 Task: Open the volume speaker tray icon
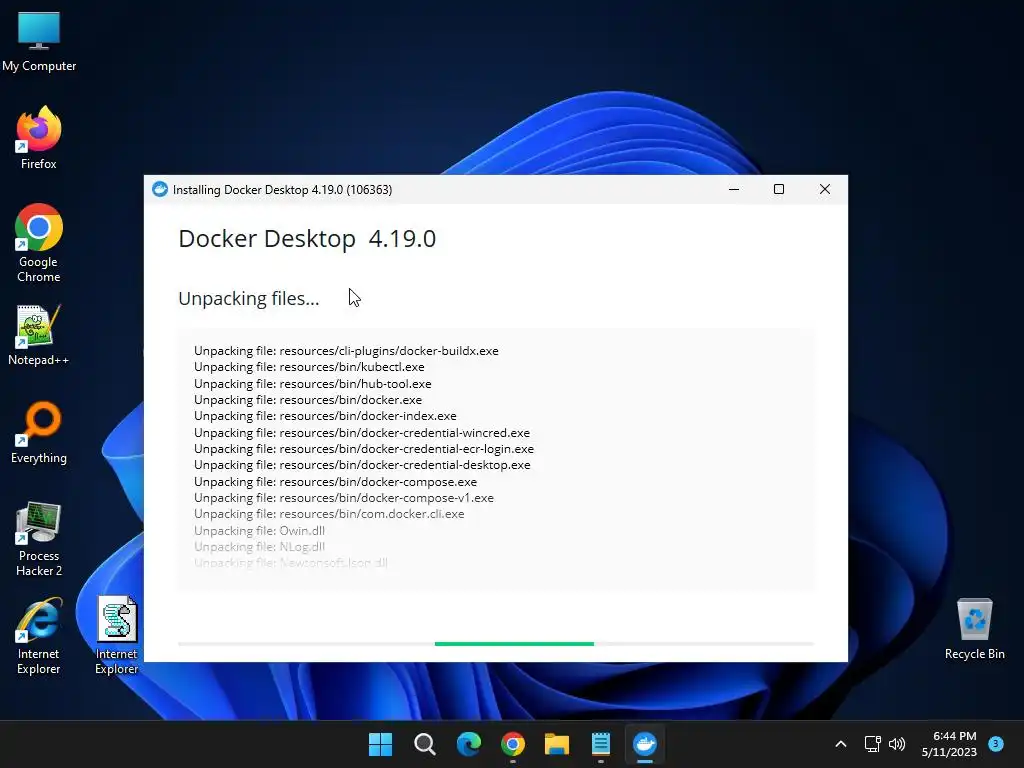(897, 744)
